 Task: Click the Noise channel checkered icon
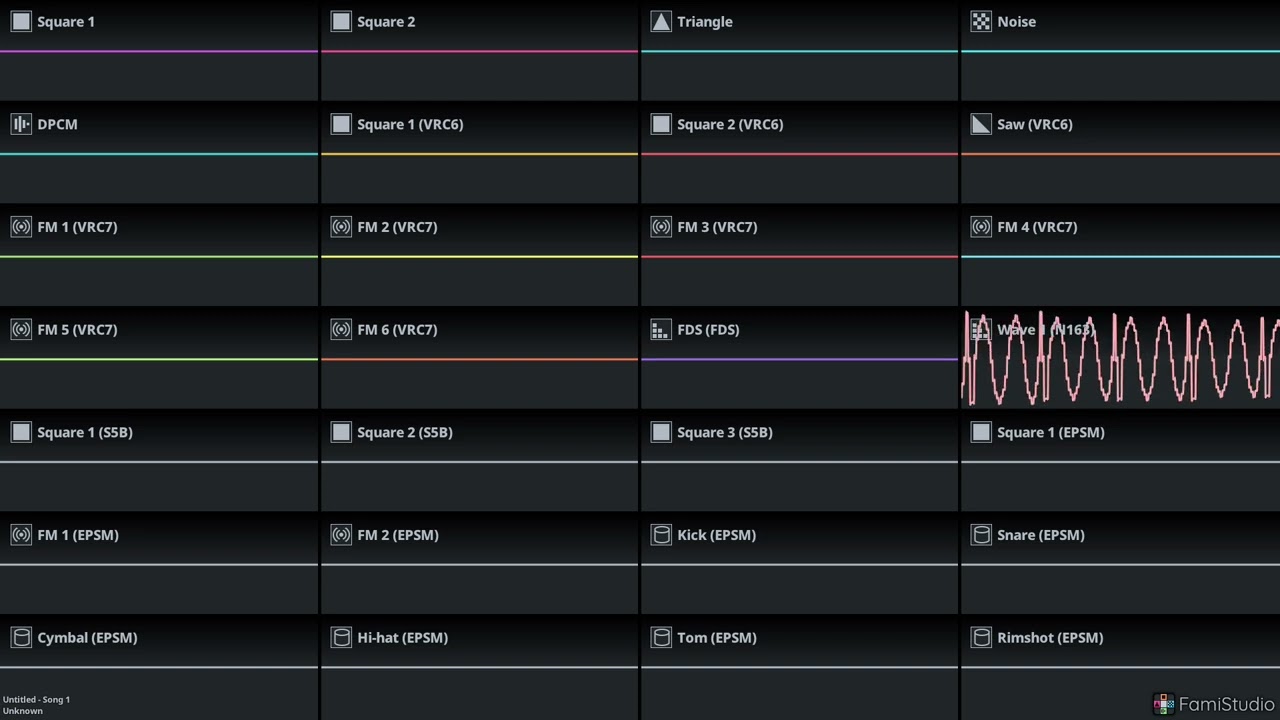point(981,22)
